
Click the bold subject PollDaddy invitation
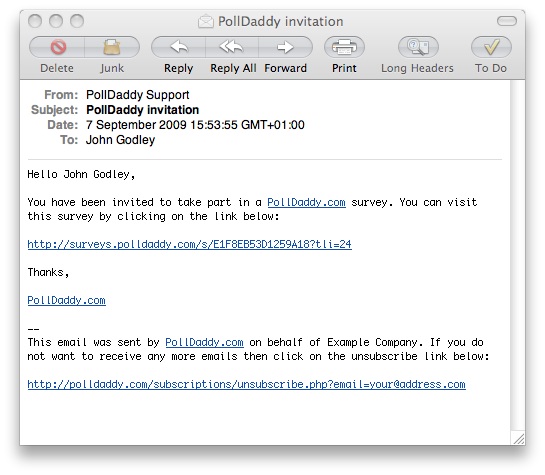143,110
